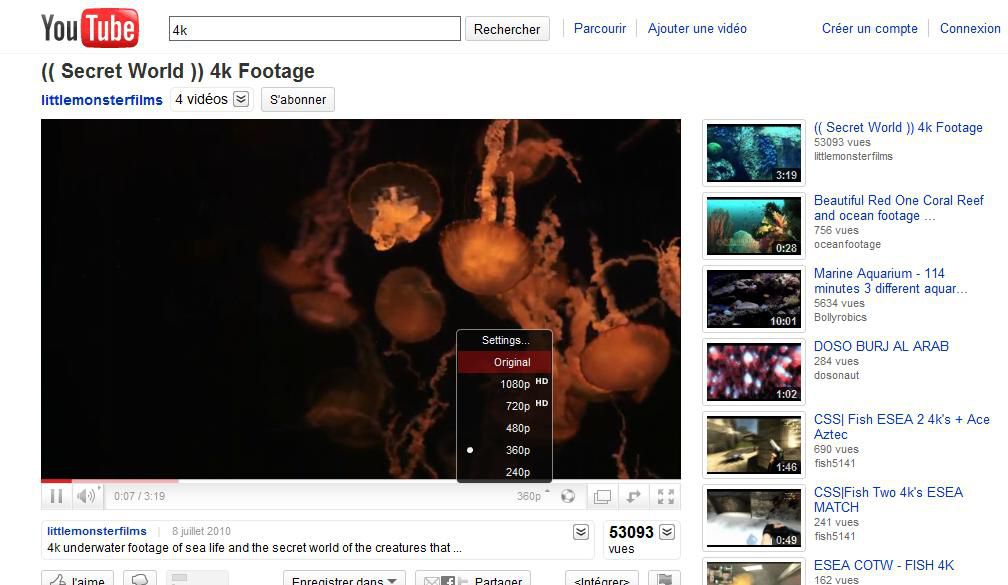Open the Enregistrer dans dropdown

(344, 578)
